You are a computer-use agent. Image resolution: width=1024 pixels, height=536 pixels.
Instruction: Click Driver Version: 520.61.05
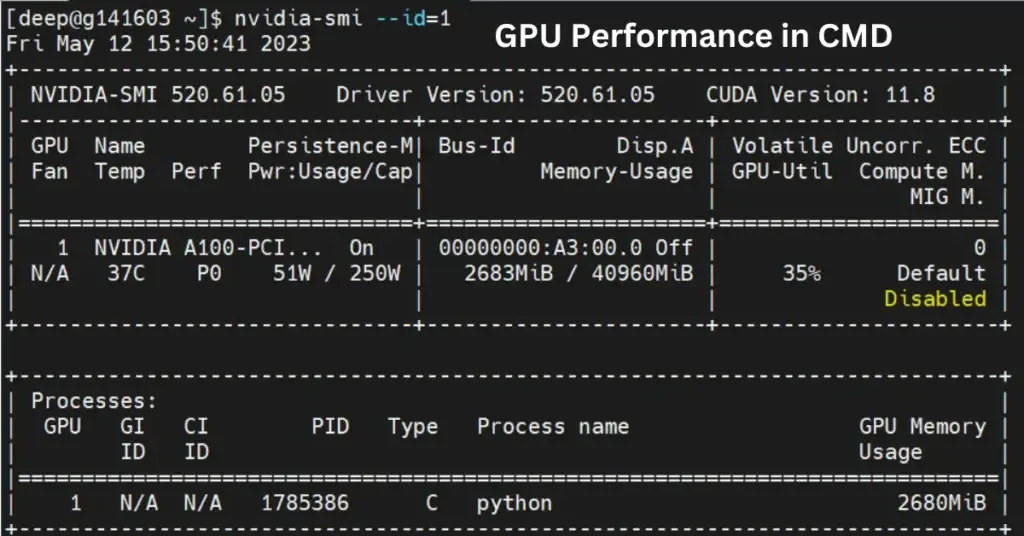coord(495,95)
